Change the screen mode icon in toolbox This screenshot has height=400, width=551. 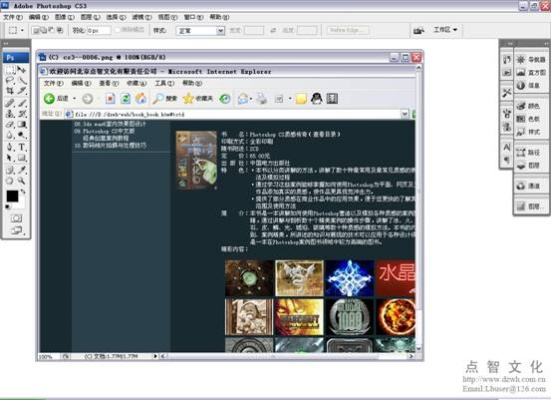[16, 231]
